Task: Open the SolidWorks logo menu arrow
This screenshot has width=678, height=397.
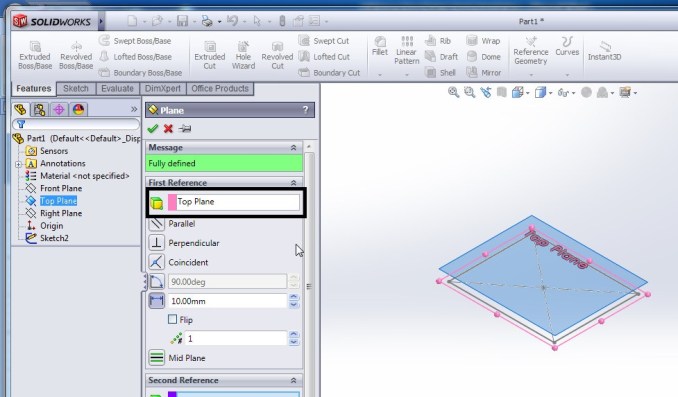Action: pyautogui.click(x=101, y=21)
